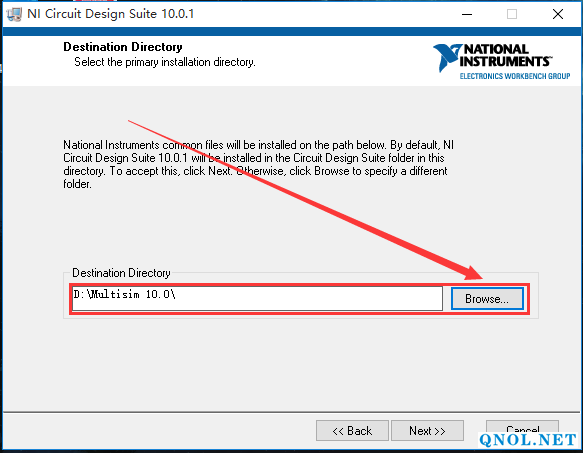Viewport: 583px width, 453px height.
Task: Click the NATIONAL INSTRUMENTS wordmark text
Action: pos(505,55)
